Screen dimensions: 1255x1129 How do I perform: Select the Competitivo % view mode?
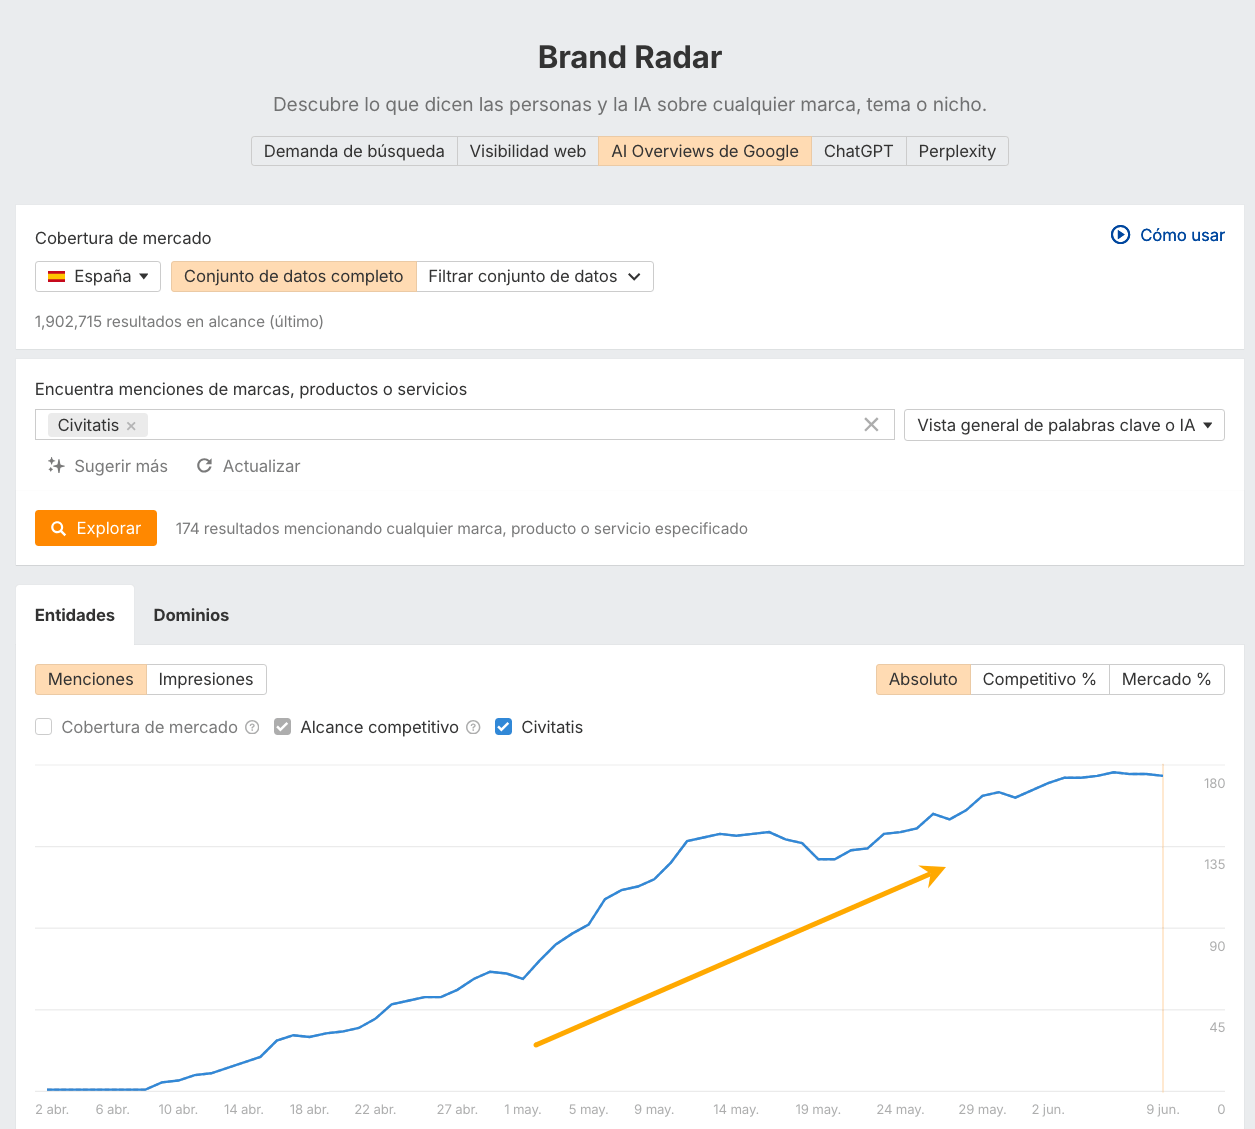1039,679
